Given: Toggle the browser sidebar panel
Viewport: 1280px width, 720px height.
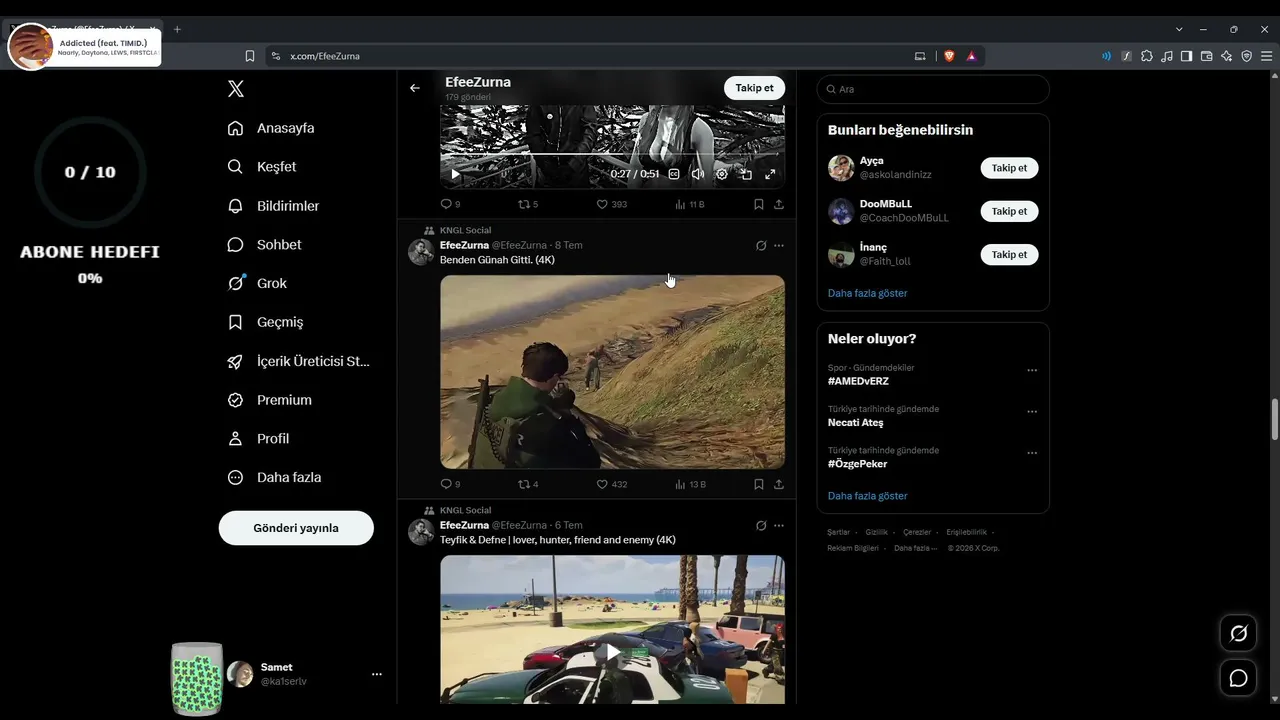Looking at the screenshot, I should pyautogui.click(x=1186, y=56).
